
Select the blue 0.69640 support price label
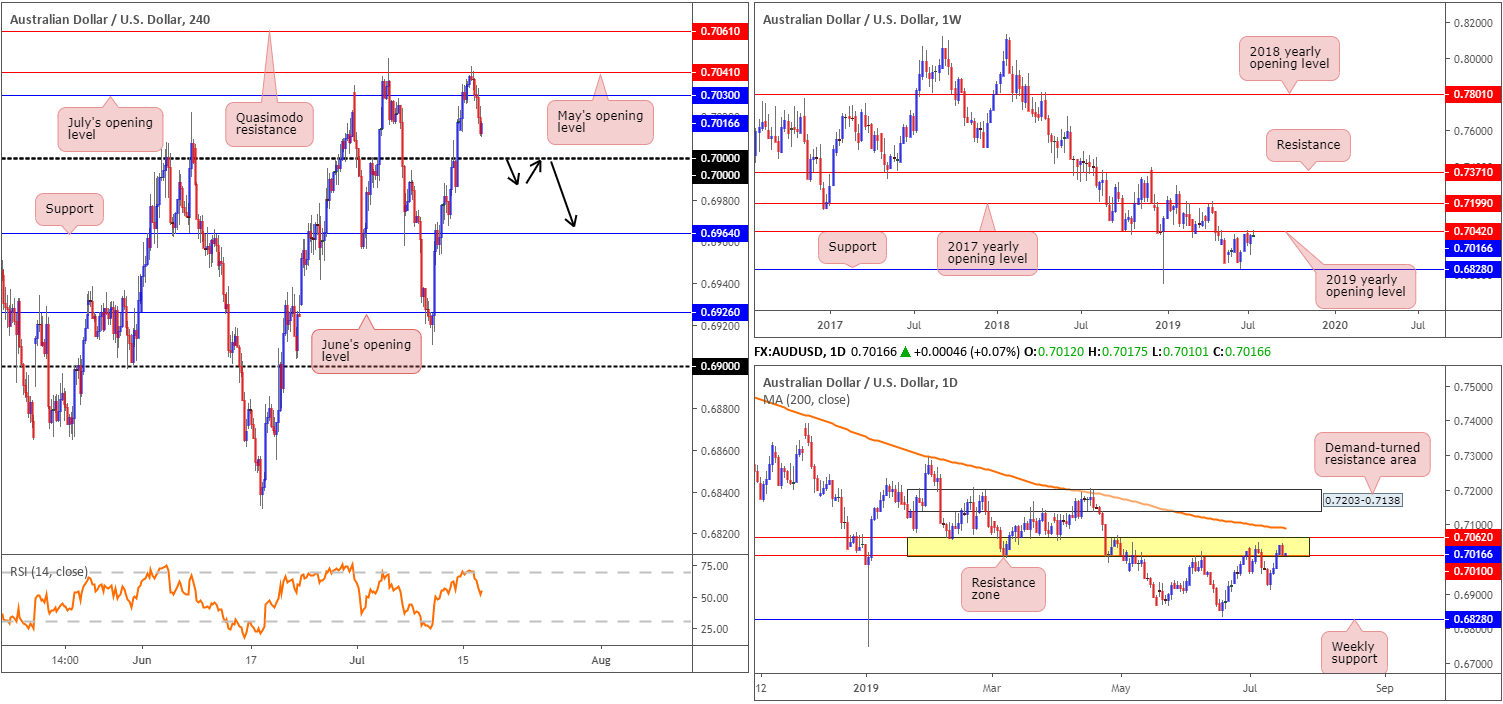(720, 234)
